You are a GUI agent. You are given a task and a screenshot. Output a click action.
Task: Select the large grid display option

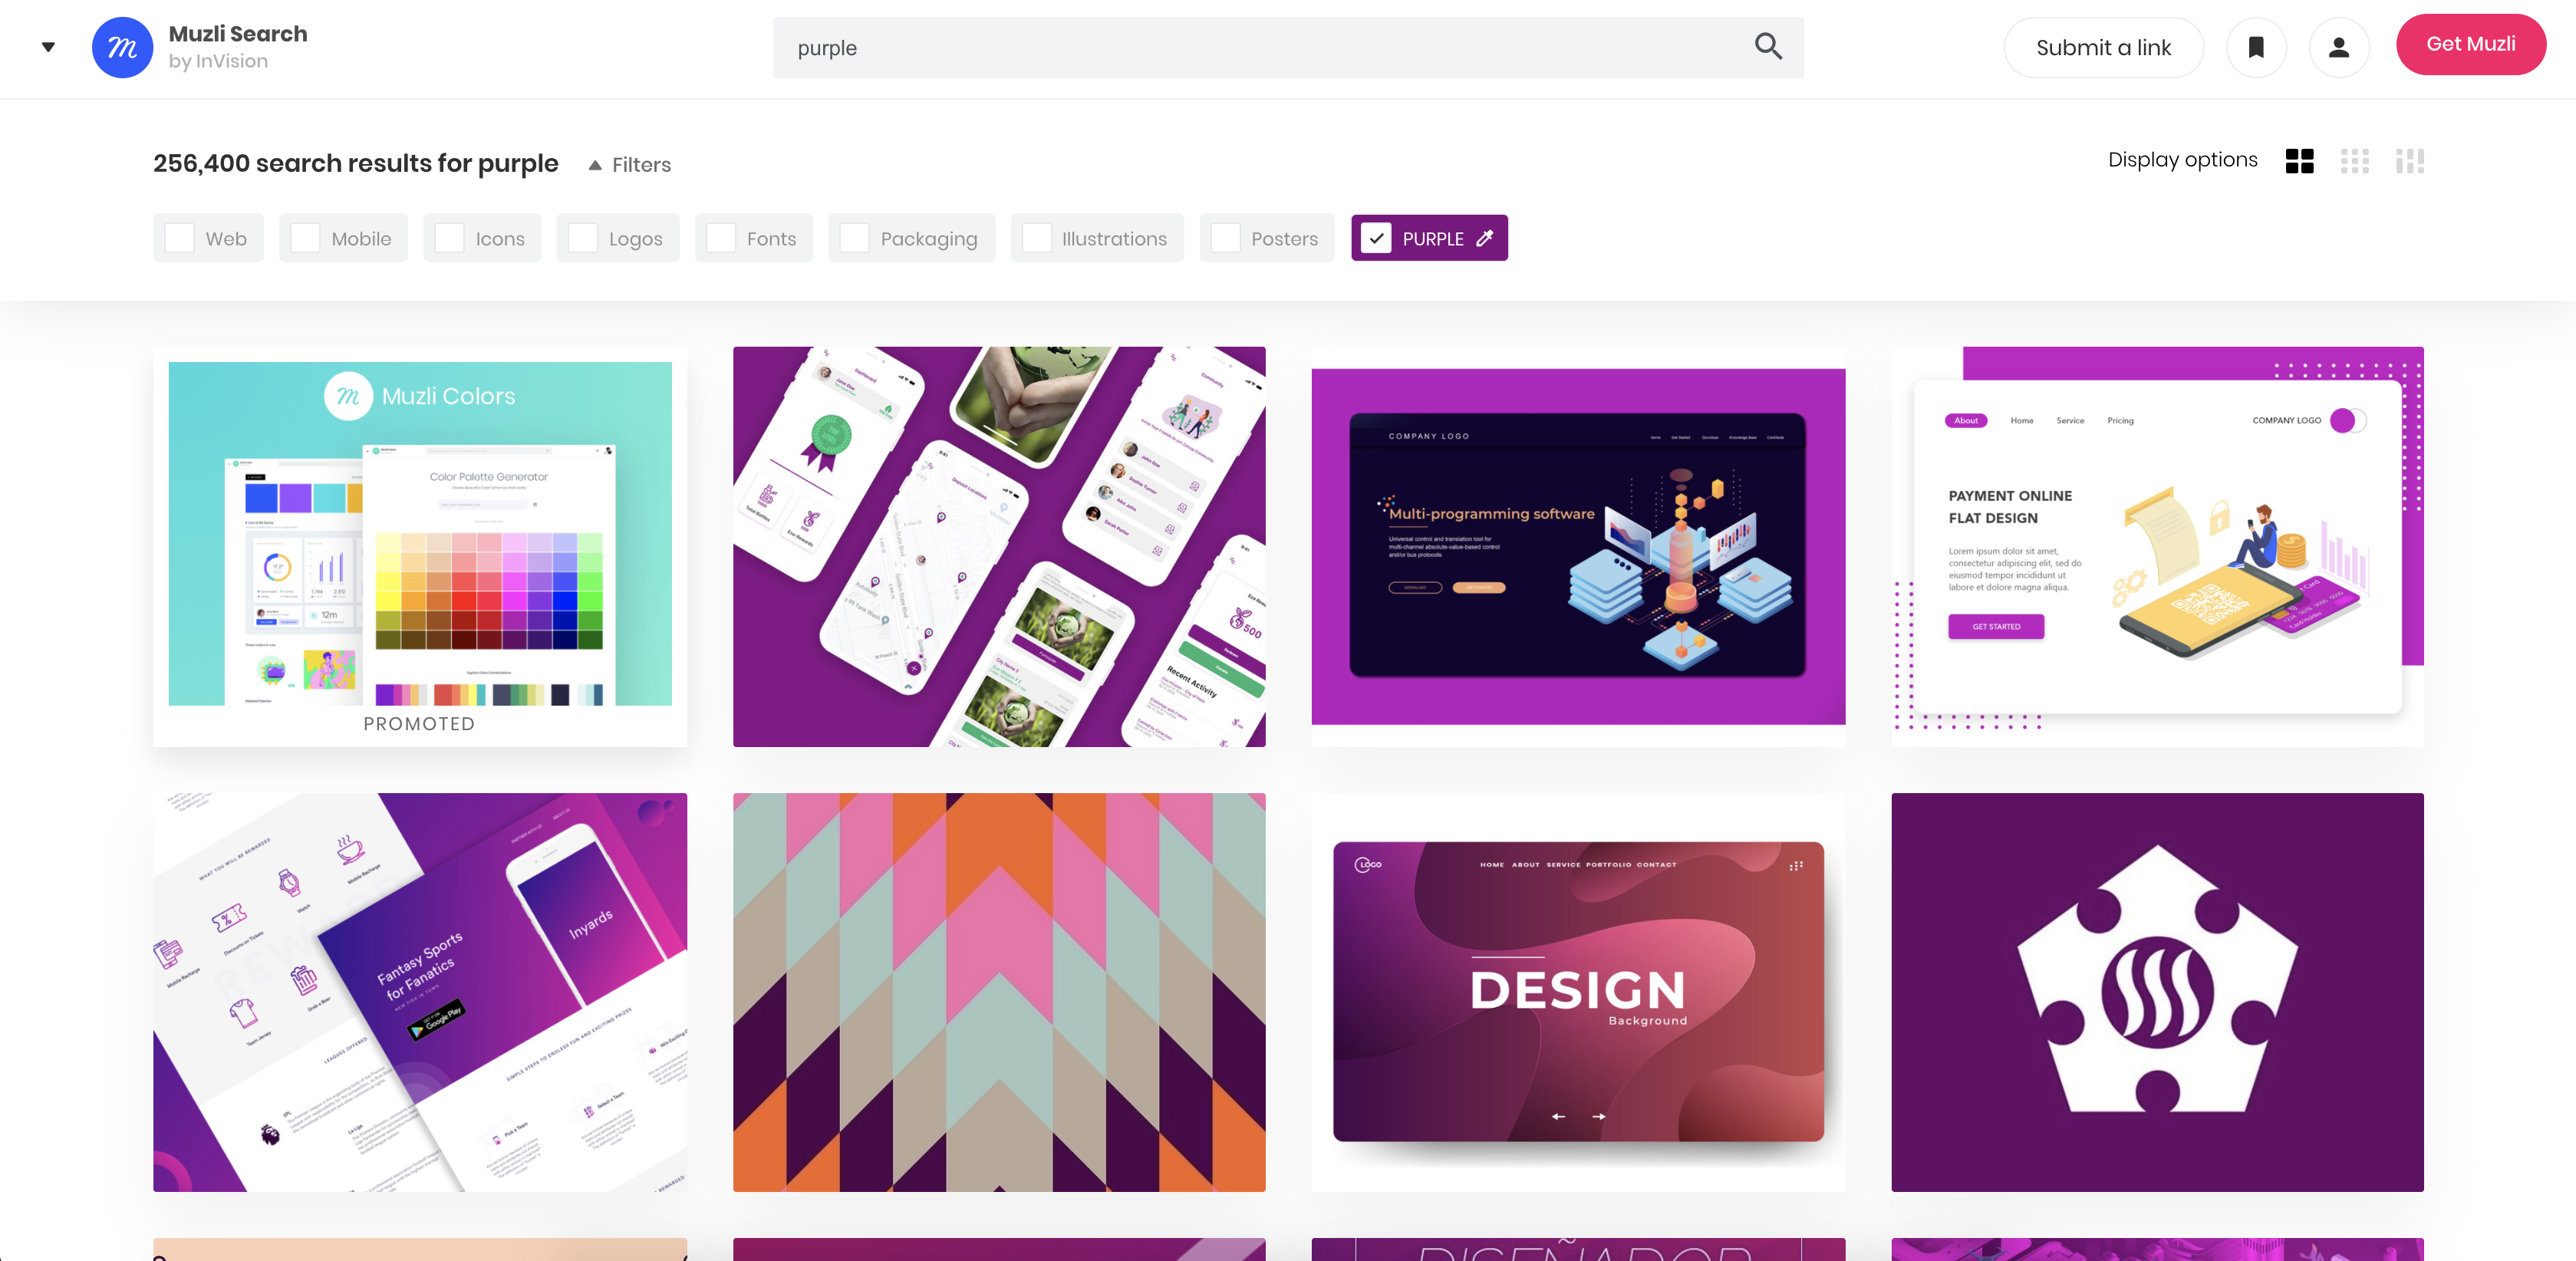[2299, 160]
